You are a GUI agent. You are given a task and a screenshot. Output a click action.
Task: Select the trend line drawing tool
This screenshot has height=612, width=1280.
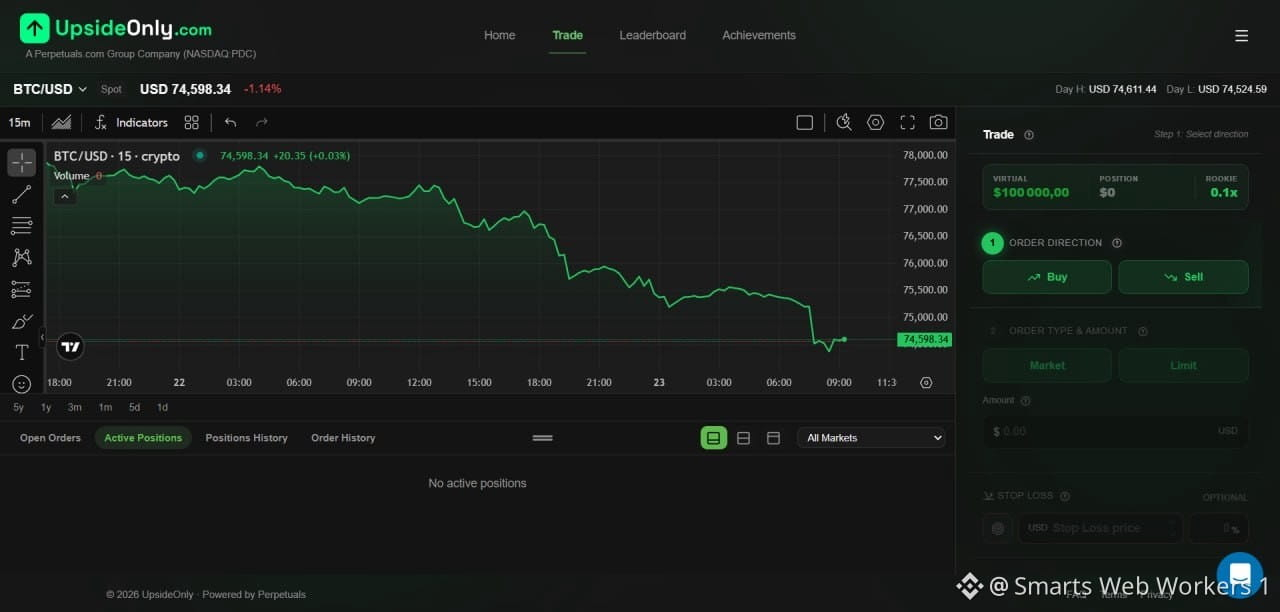click(21, 194)
